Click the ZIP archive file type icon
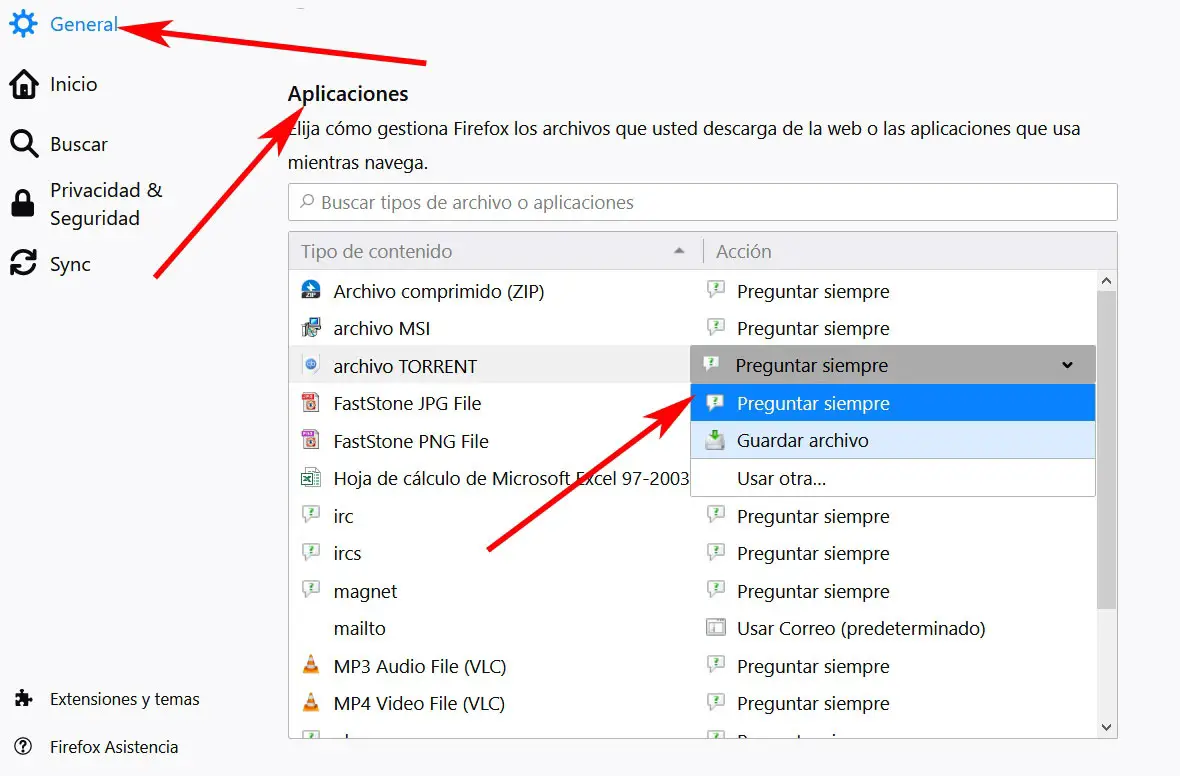The width and height of the screenshot is (1180, 776). pyautogui.click(x=311, y=290)
